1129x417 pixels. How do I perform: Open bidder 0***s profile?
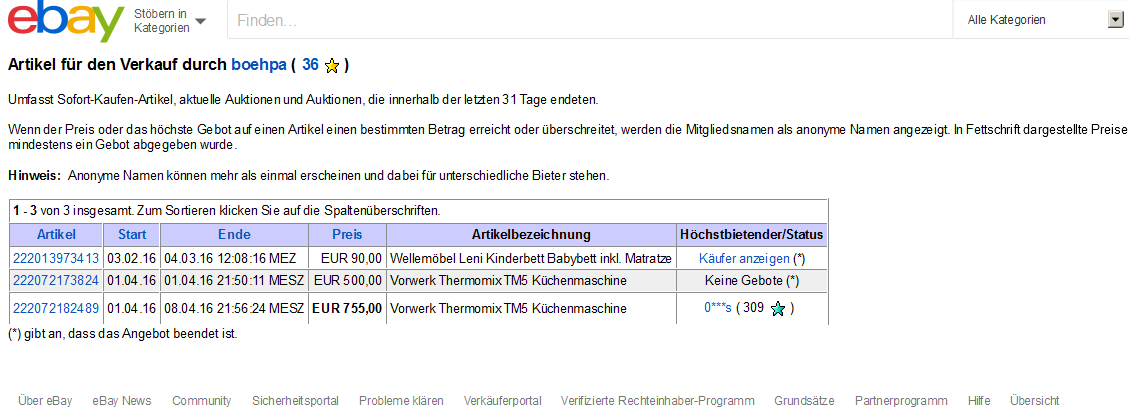point(718,308)
